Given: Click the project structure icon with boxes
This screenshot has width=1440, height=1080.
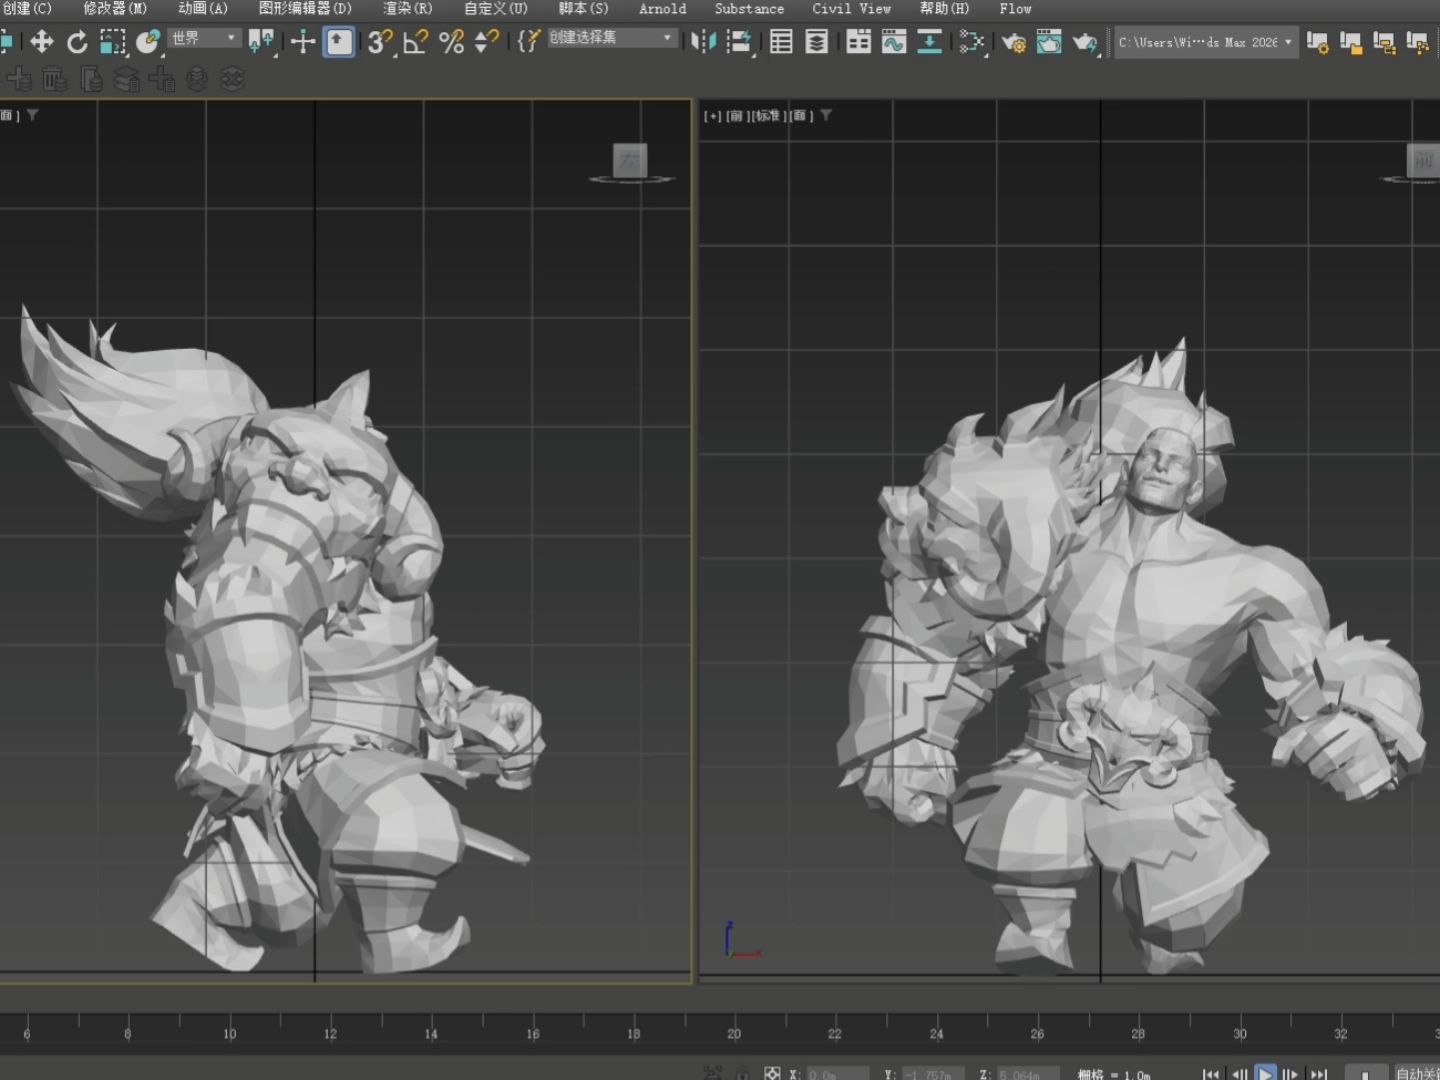Looking at the screenshot, I should 1384,42.
